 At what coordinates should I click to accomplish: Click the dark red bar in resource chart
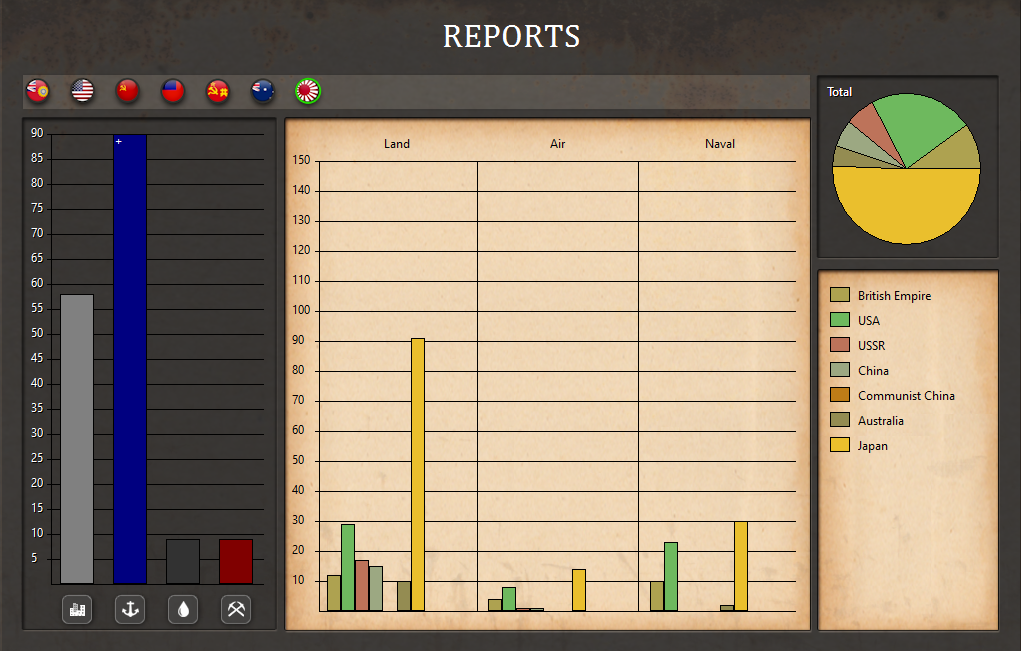coord(236,561)
